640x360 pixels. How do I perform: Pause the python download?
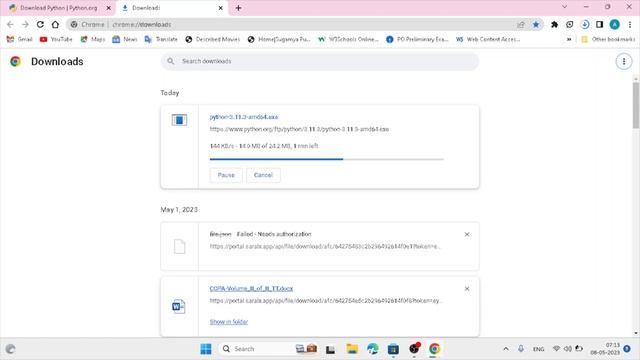226,175
